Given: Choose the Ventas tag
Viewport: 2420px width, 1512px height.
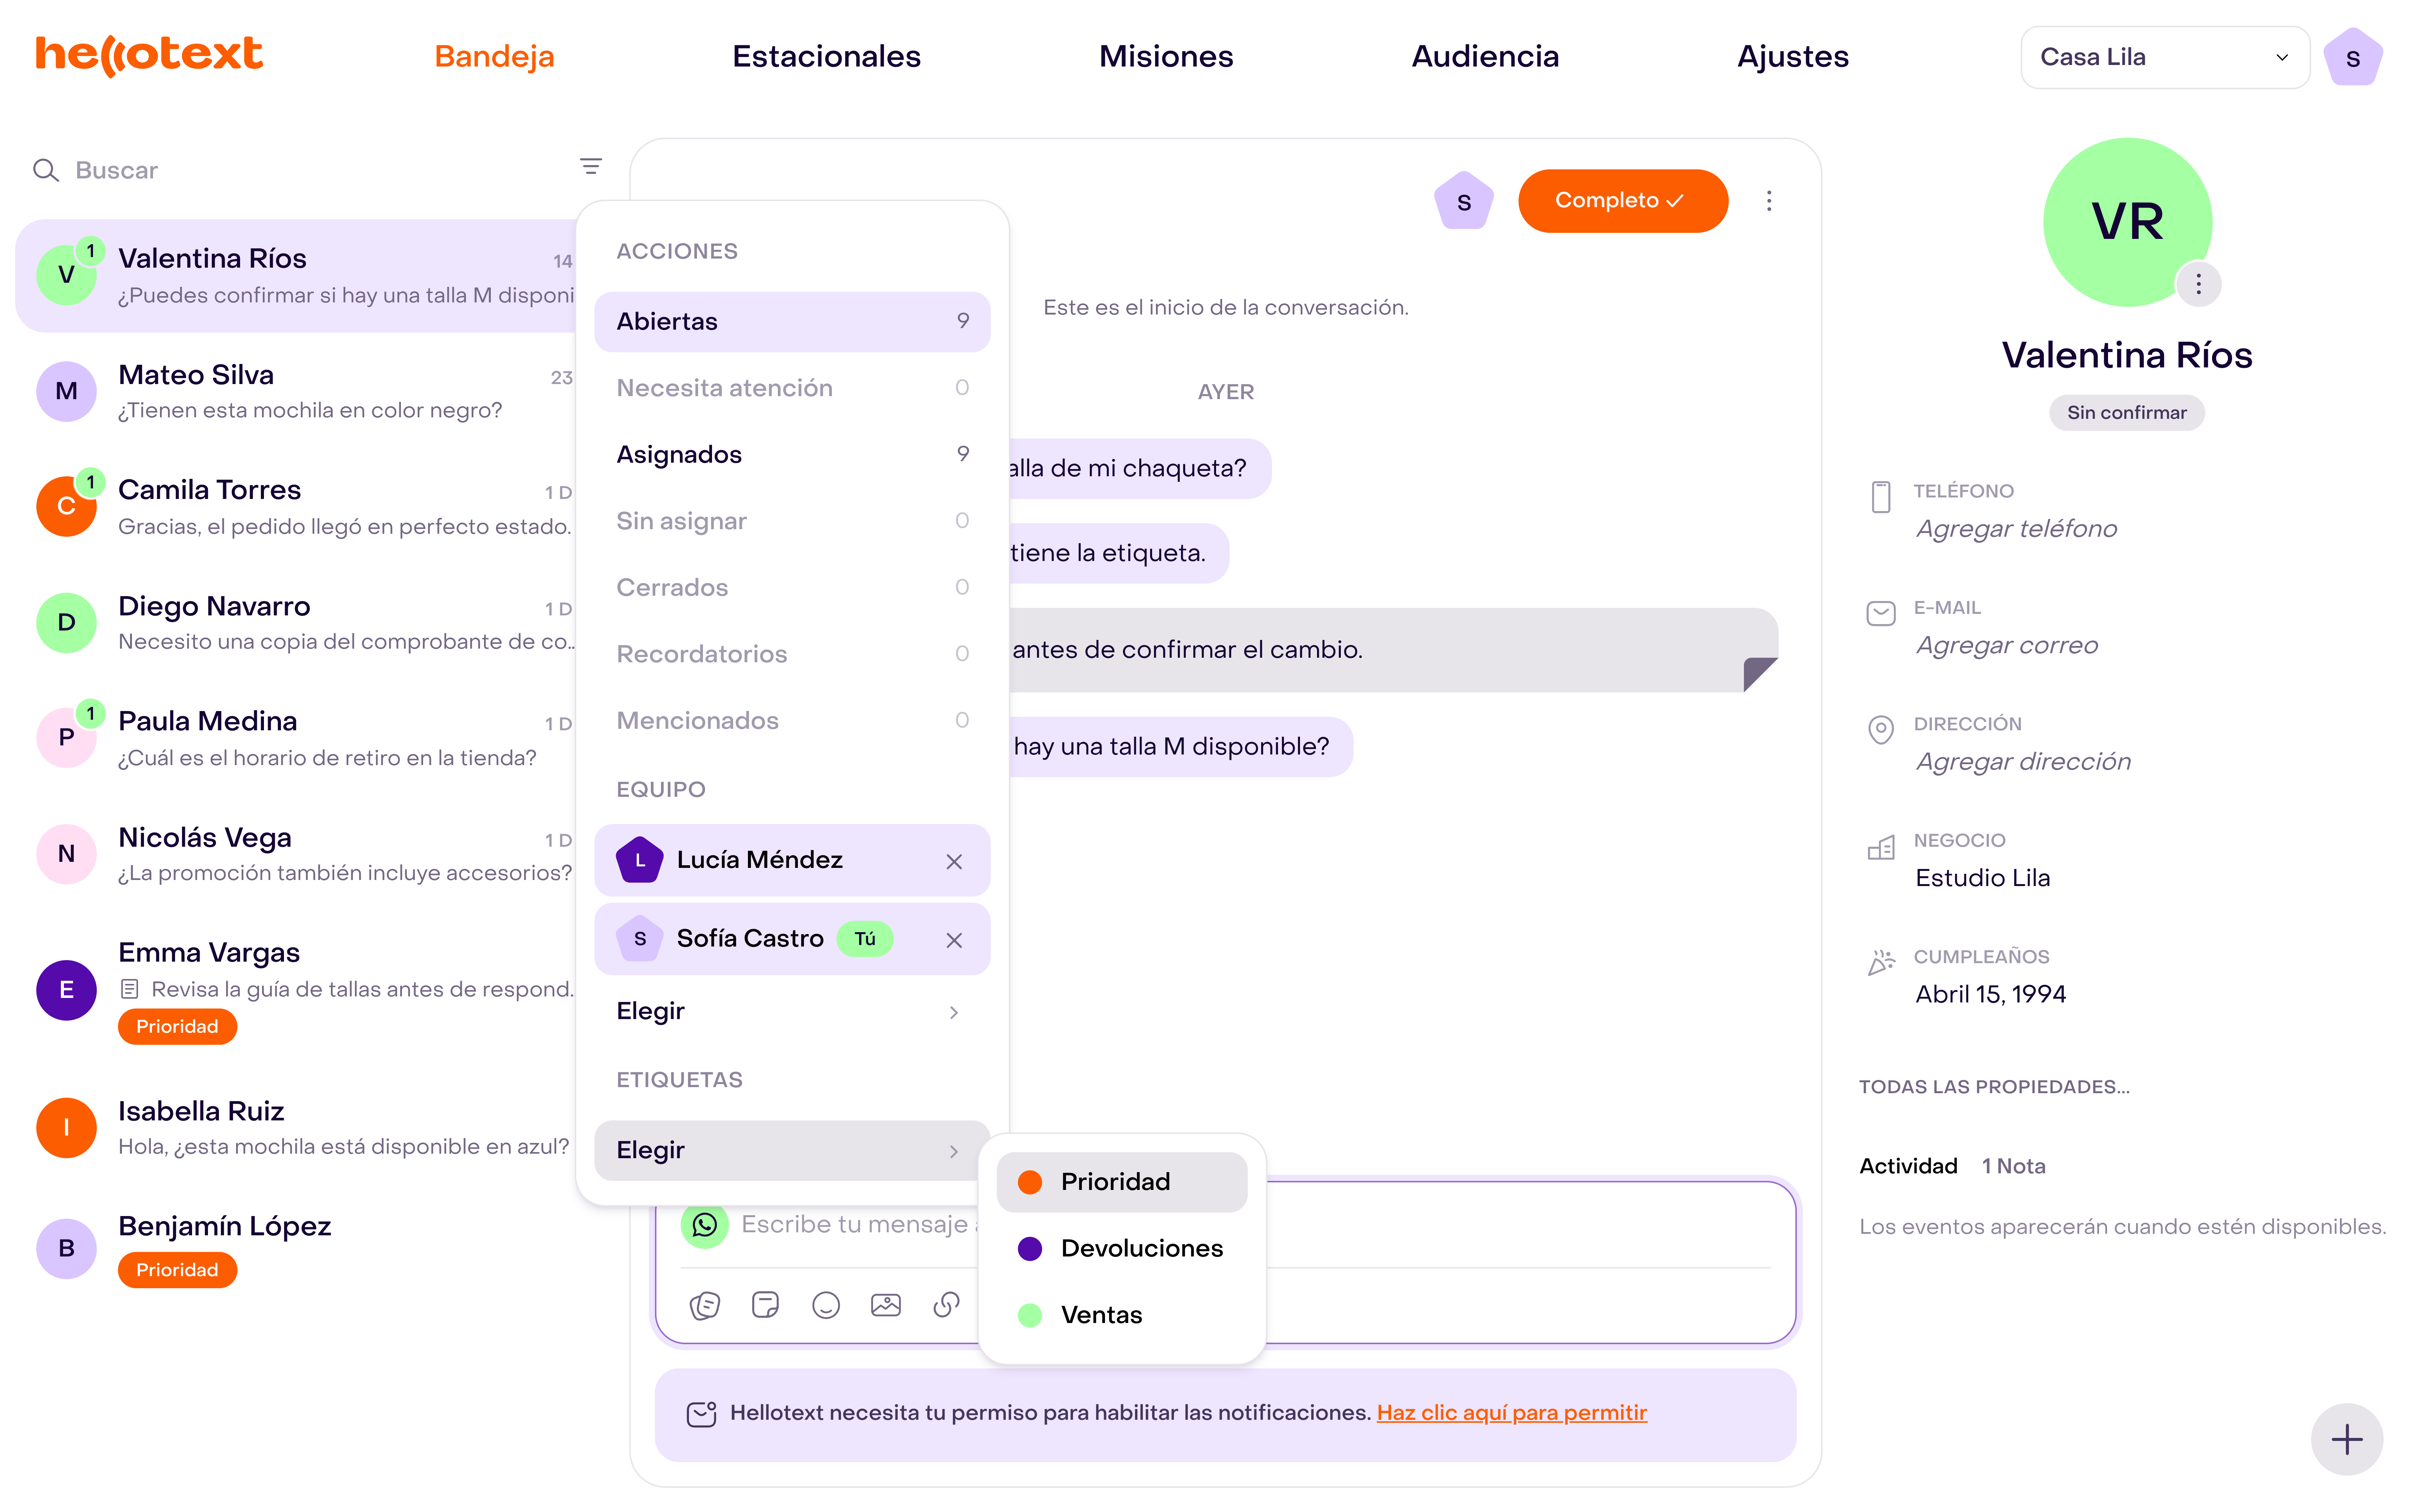Looking at the screenshot, I should pos(1122,1315).
